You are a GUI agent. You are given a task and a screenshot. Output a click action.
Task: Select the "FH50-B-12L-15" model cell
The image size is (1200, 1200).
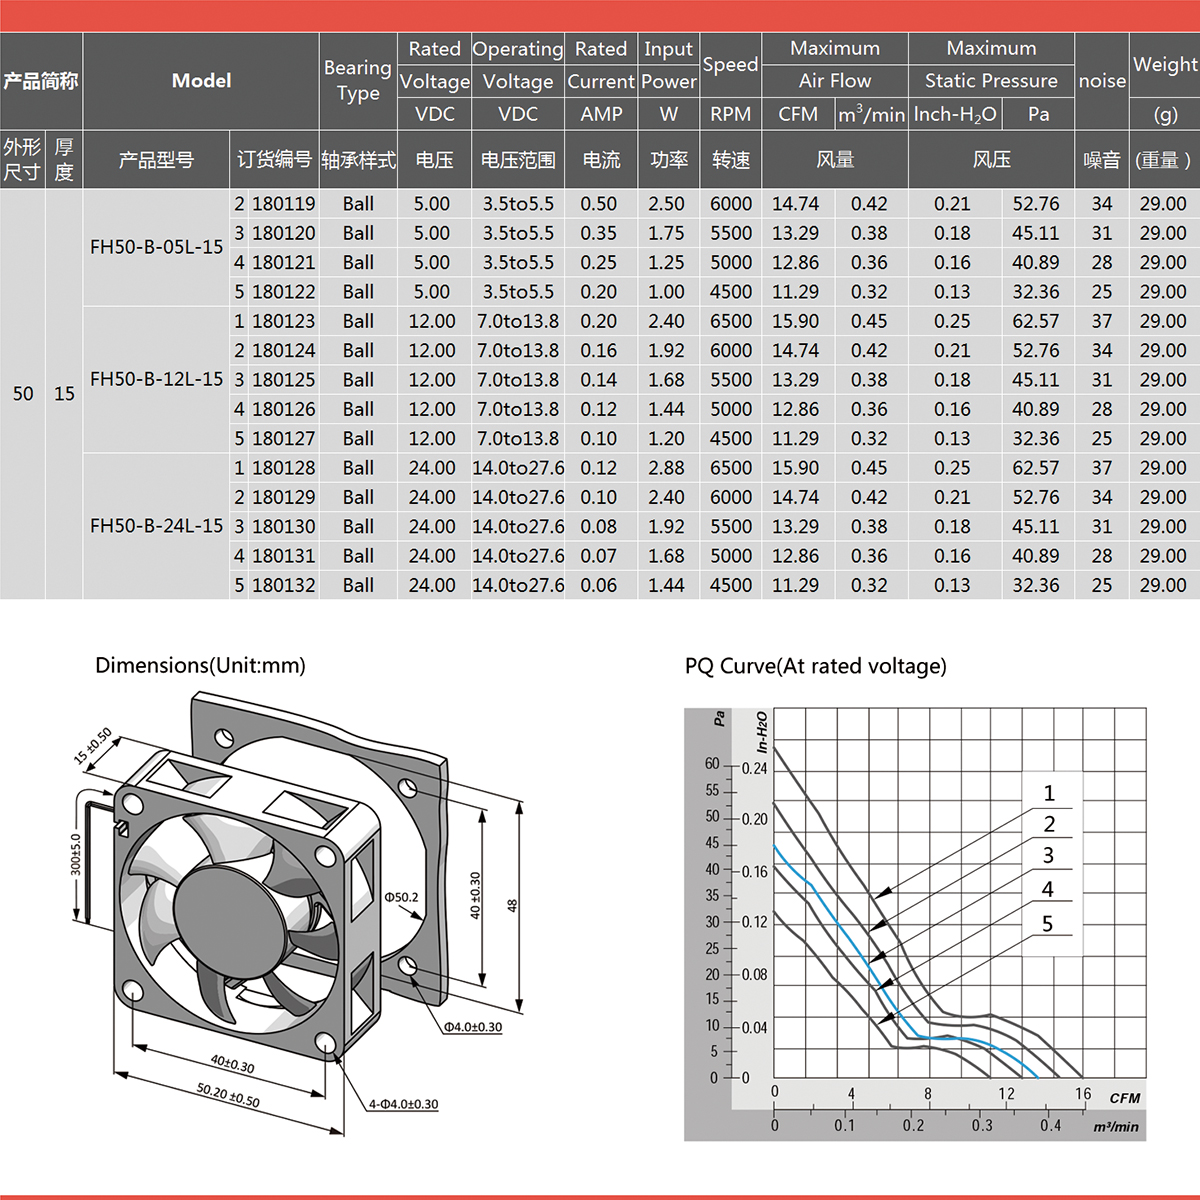(157, 379)
